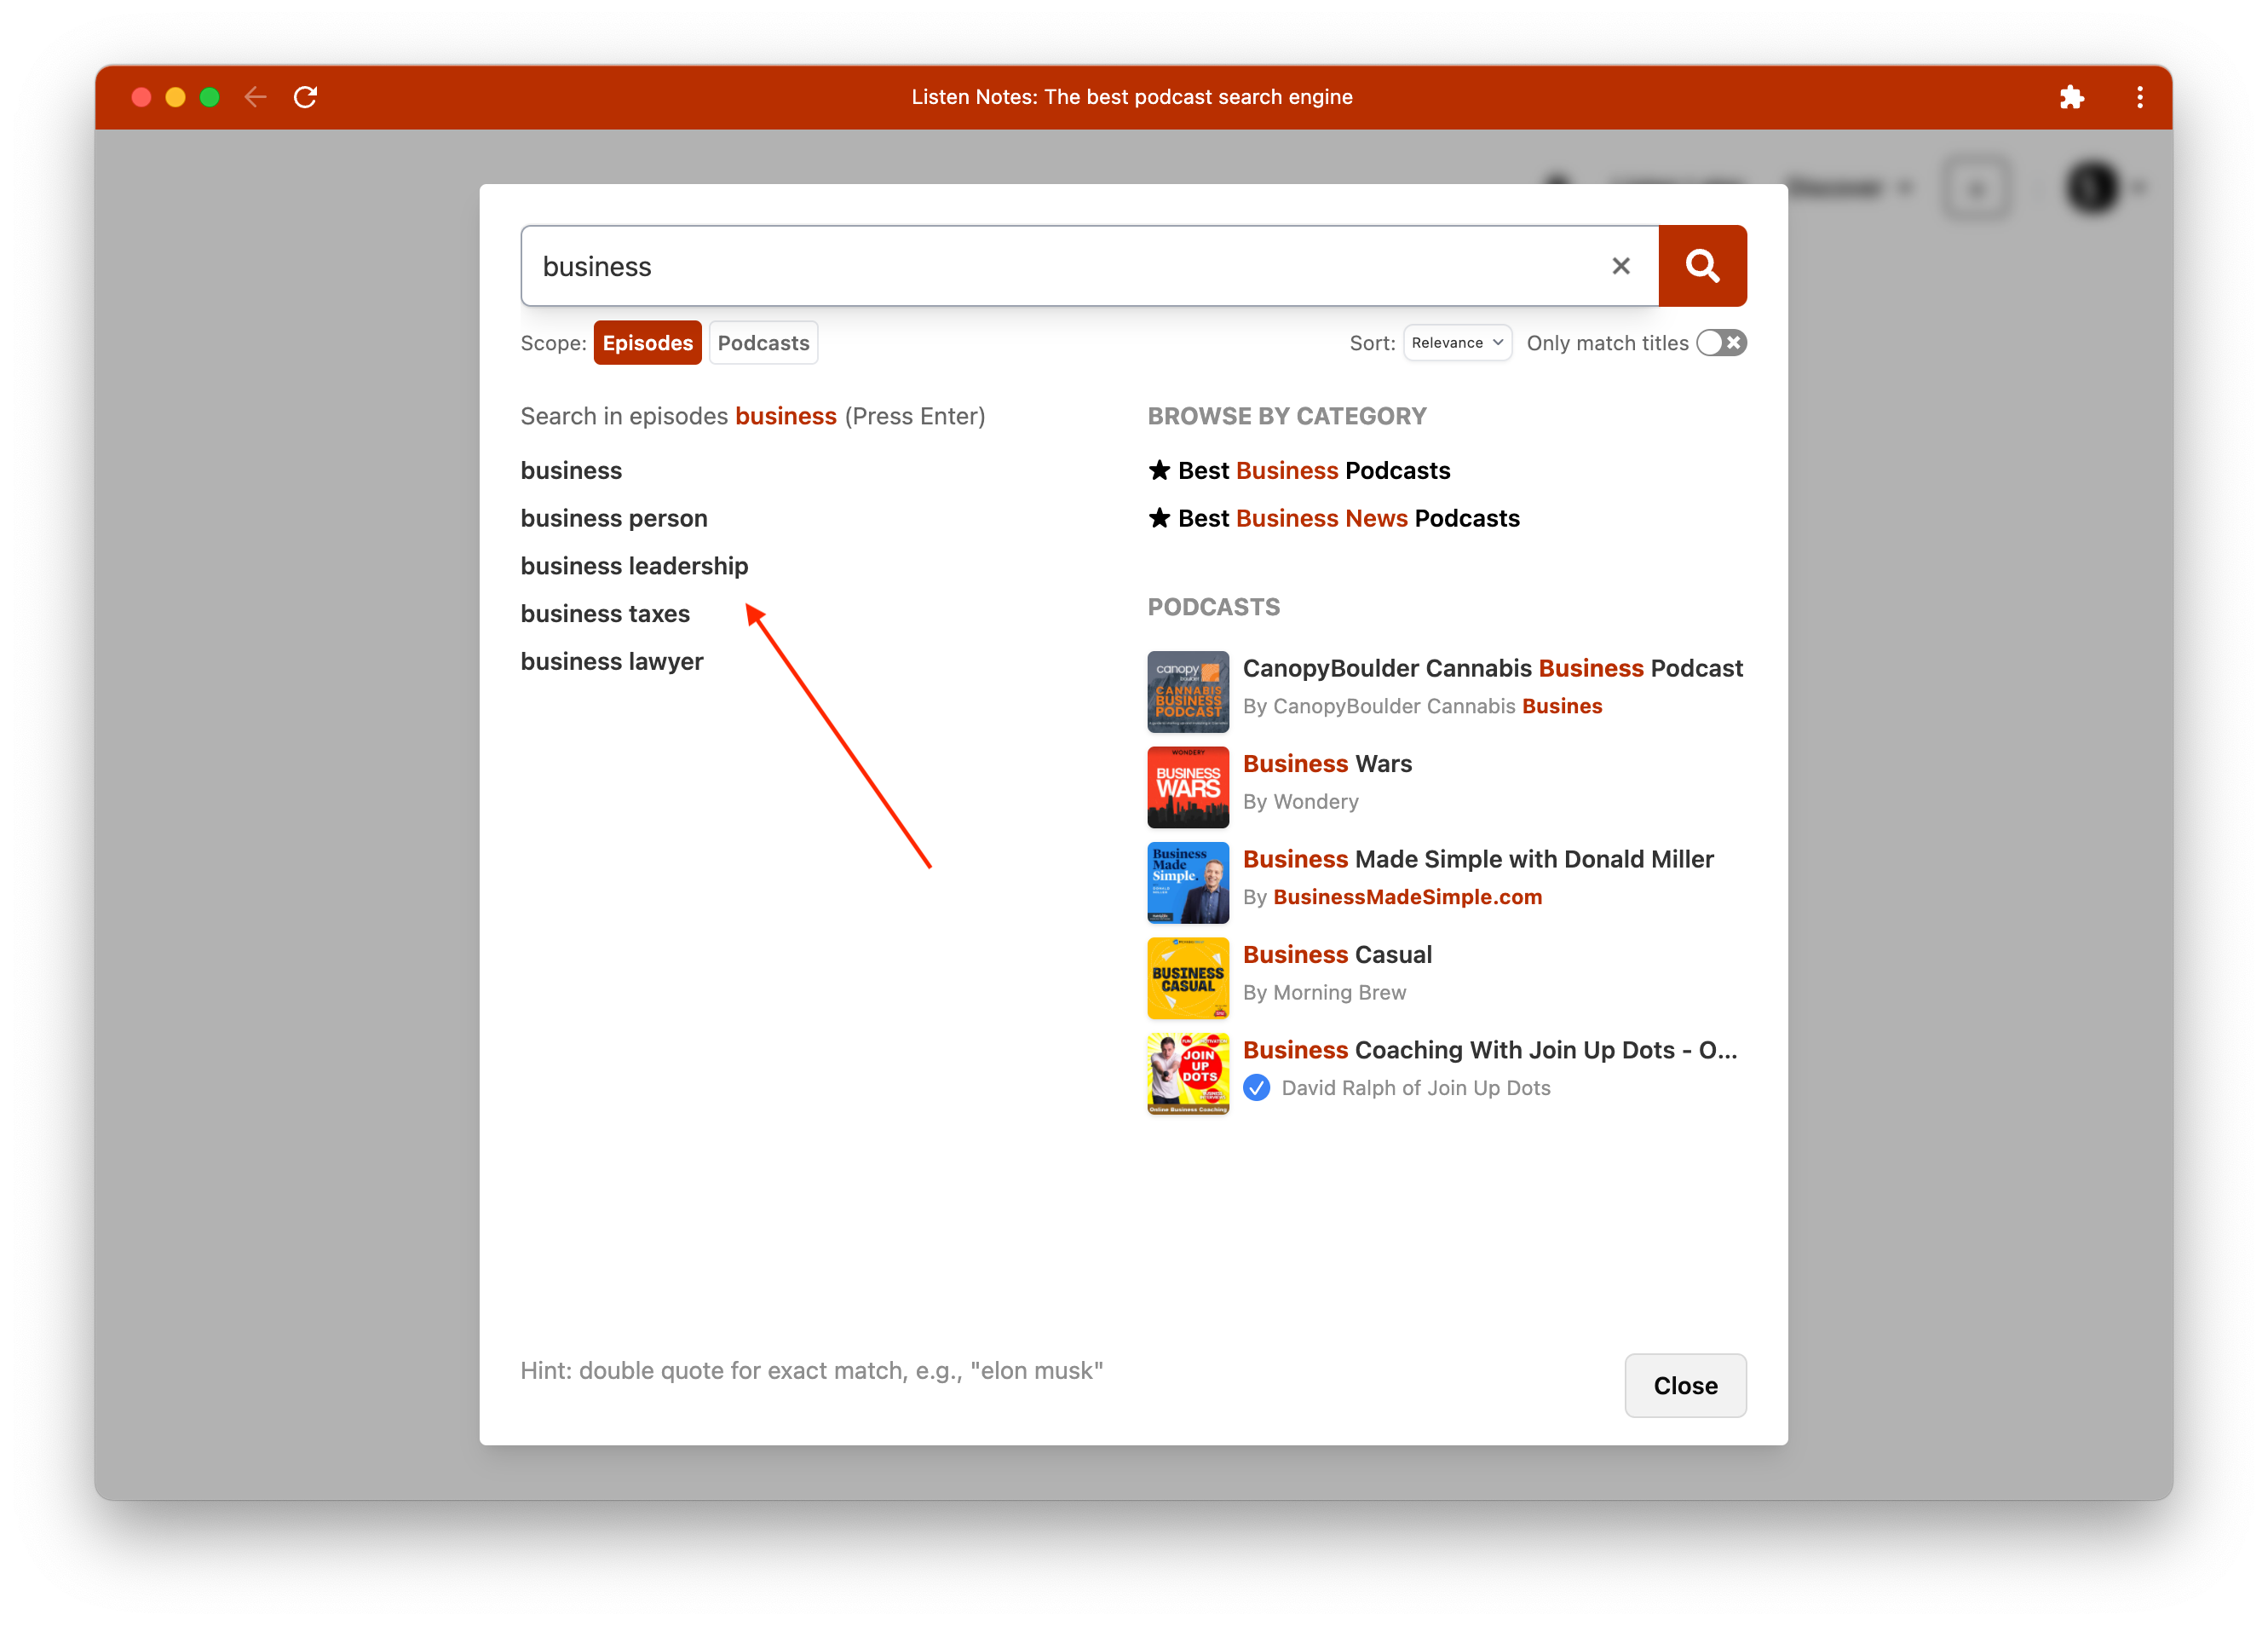Viewport: 2268px width, 1626px height.
Task: Open Business Casual podcast artwork
Action: [x=1187, y=978]
